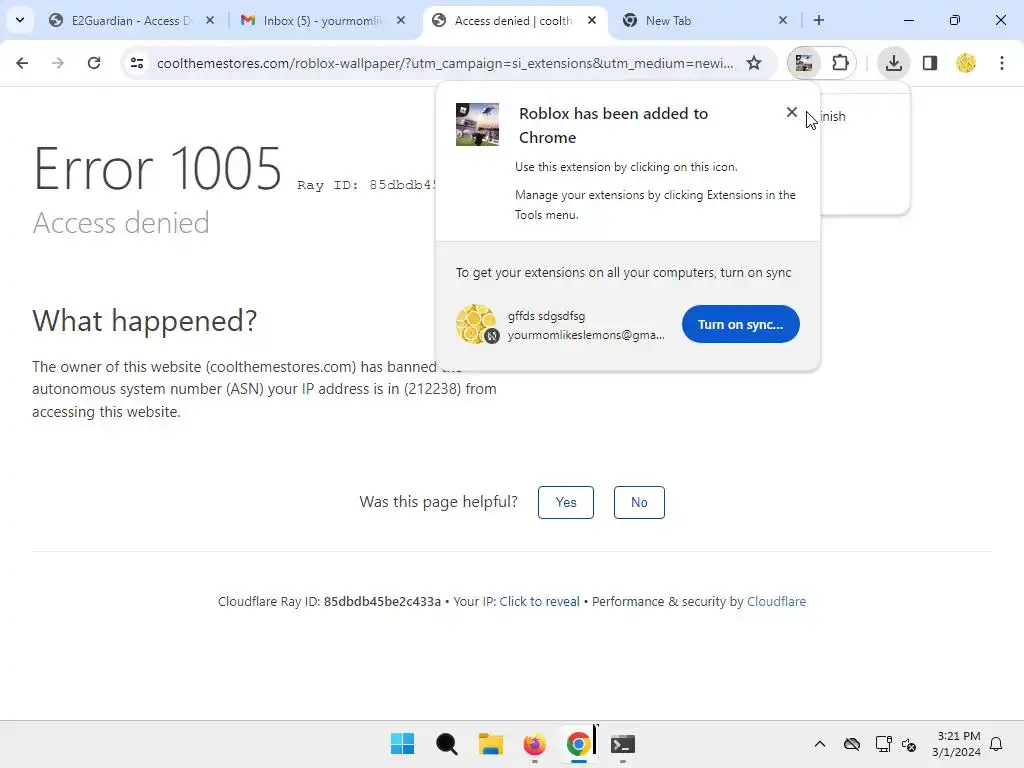Open the Extensions puzzle piece menu
The width and height of the screenshot is (1024, 768).
click(x=840, y=63)
